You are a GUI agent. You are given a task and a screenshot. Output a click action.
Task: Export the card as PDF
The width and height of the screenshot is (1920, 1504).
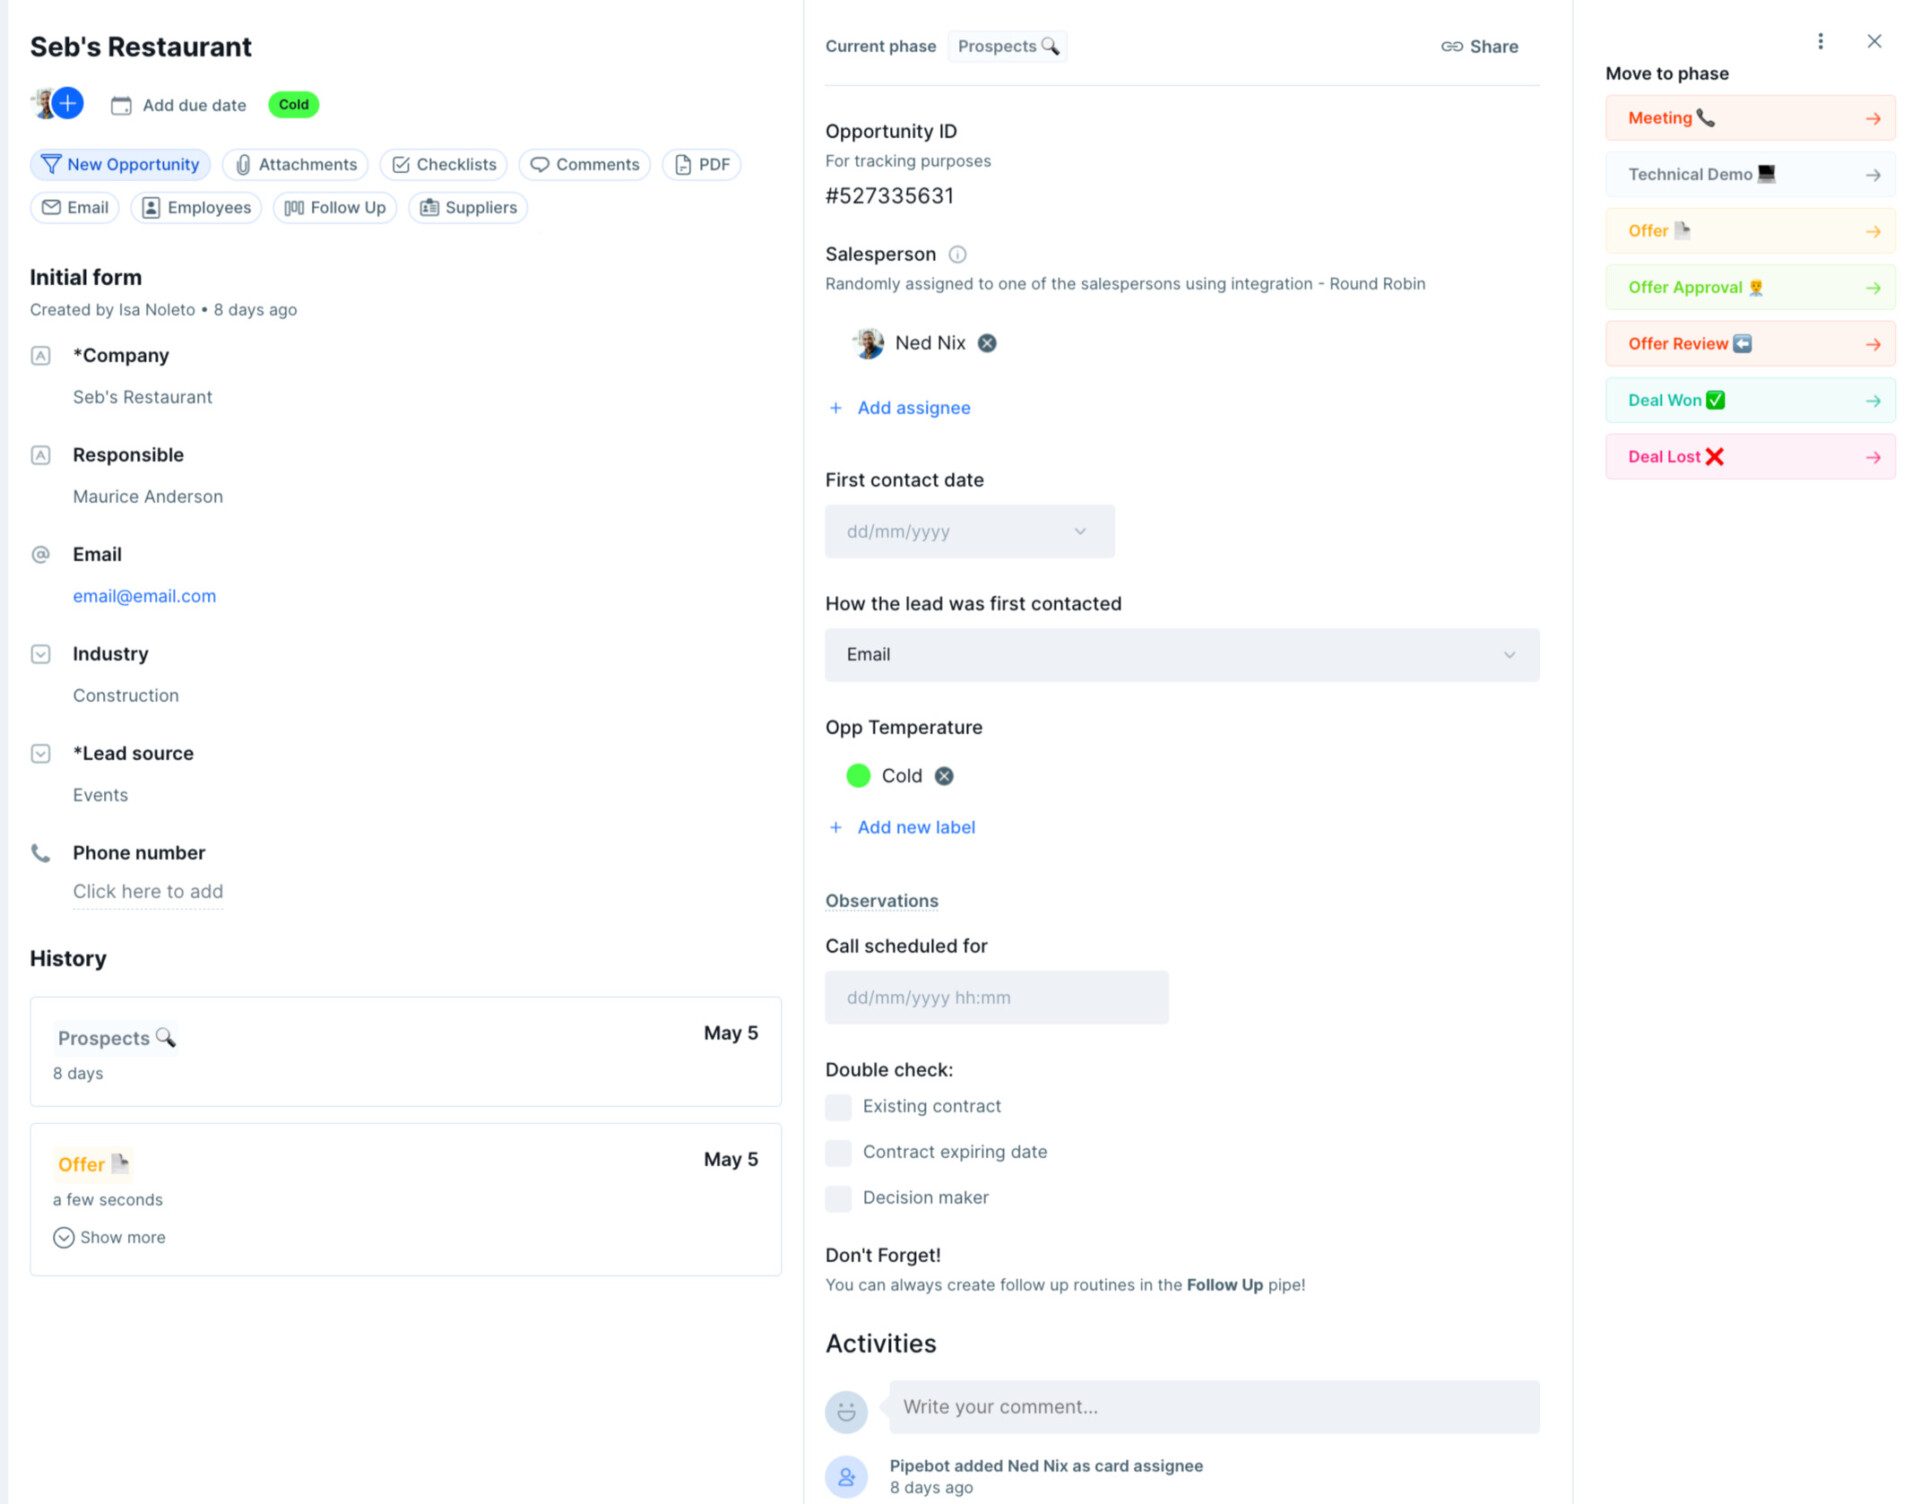pos(701,164)
